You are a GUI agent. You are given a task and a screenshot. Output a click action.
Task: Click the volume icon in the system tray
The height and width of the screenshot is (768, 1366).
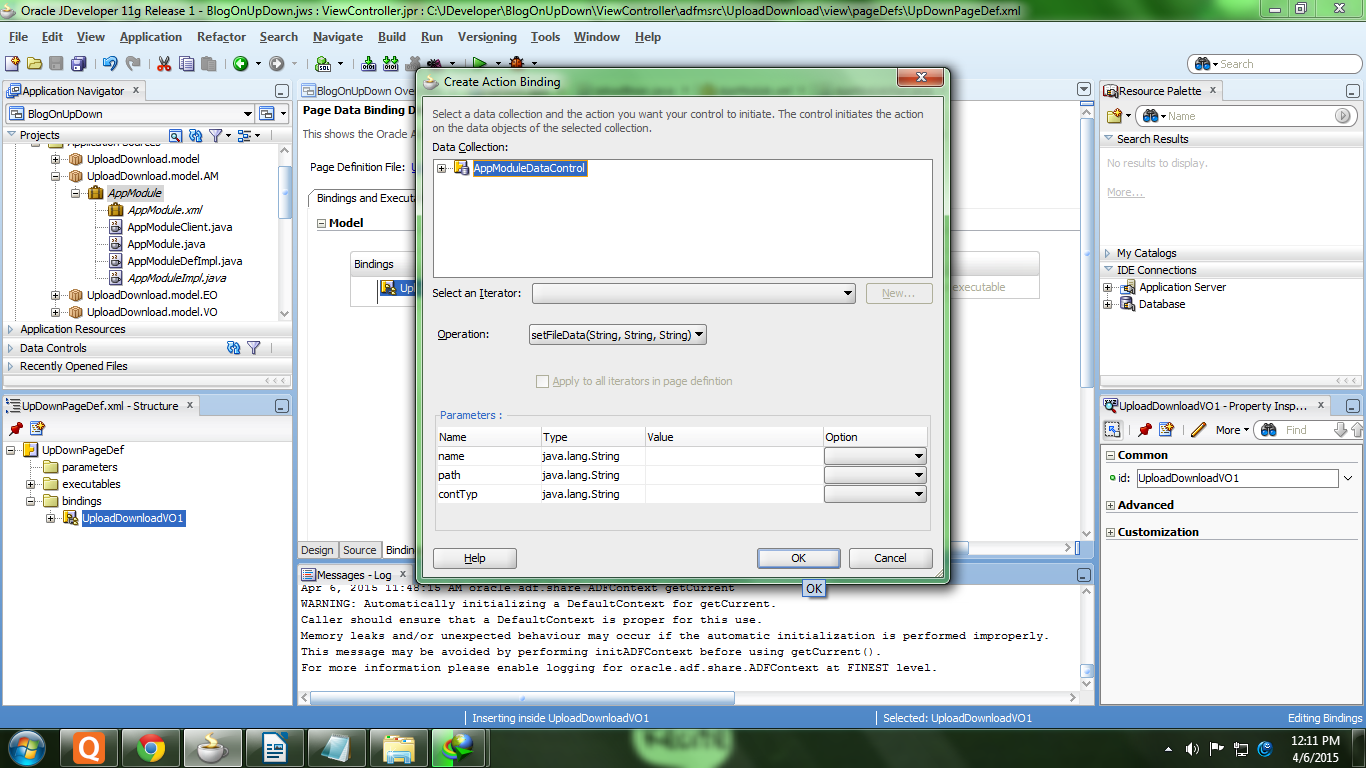click(1192, 749)
